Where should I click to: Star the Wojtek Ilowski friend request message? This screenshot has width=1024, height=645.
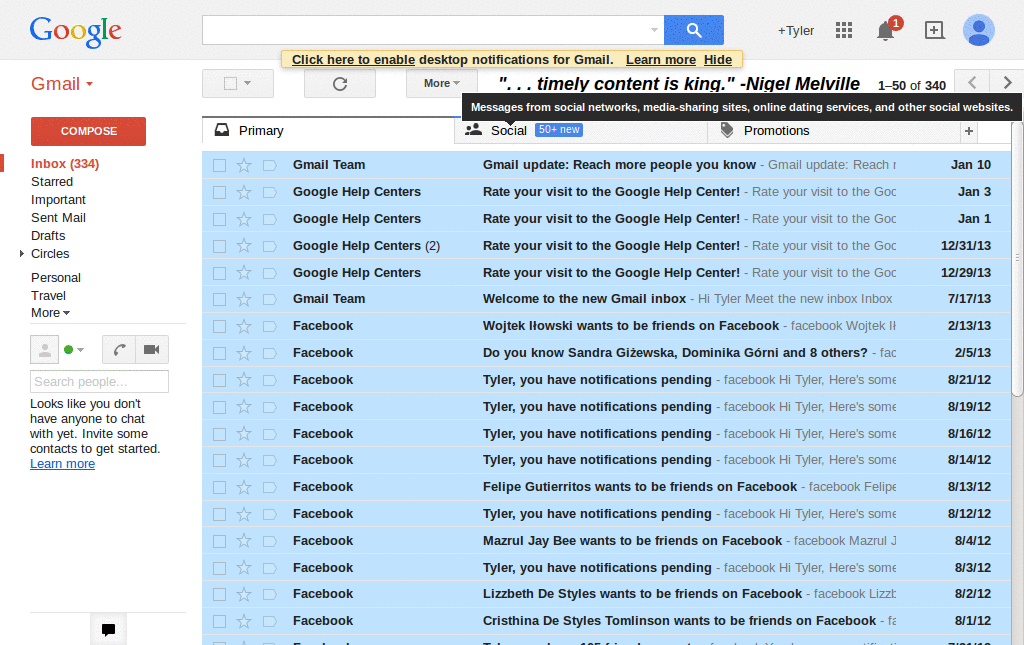tap(244, 326)
